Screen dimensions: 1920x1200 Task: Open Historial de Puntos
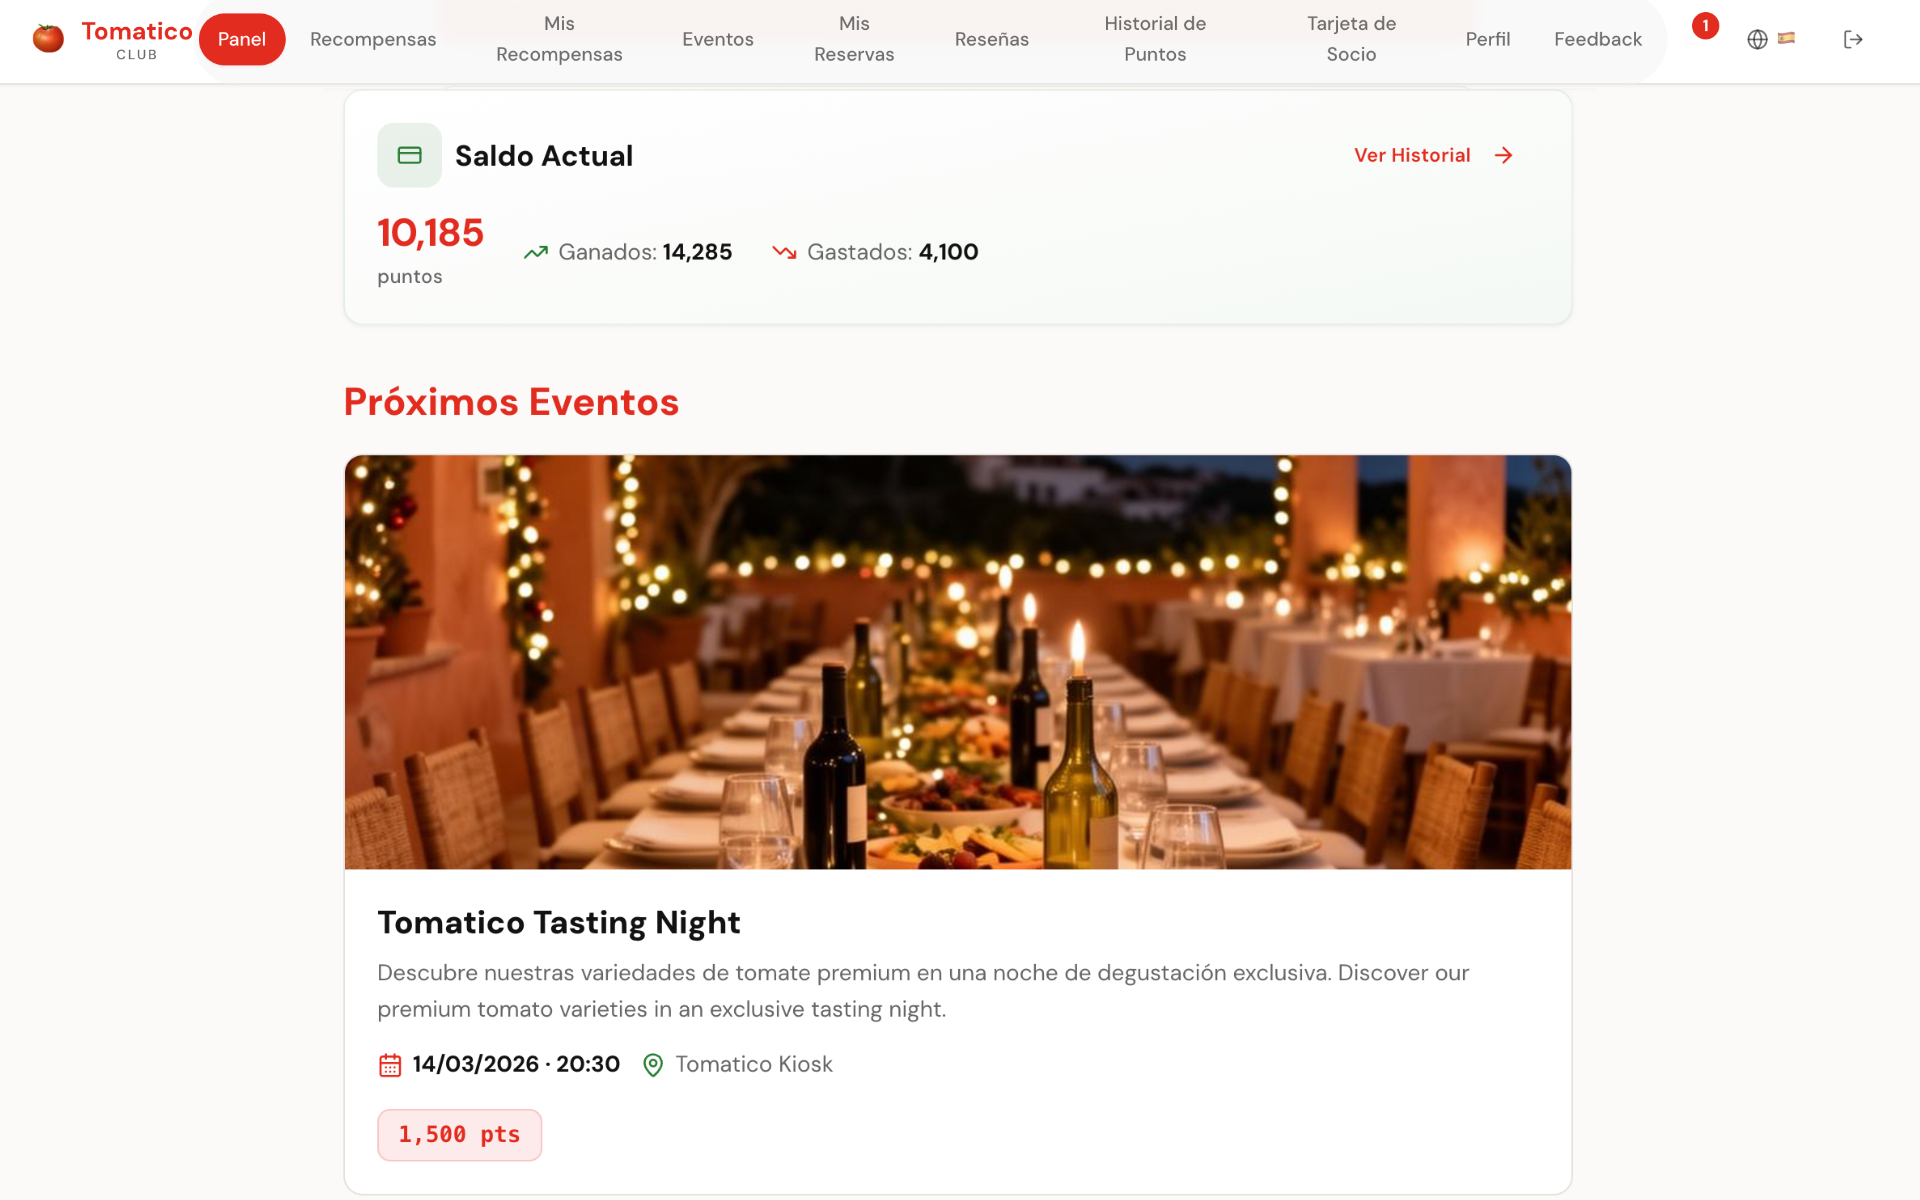[x=1155, y=39]
